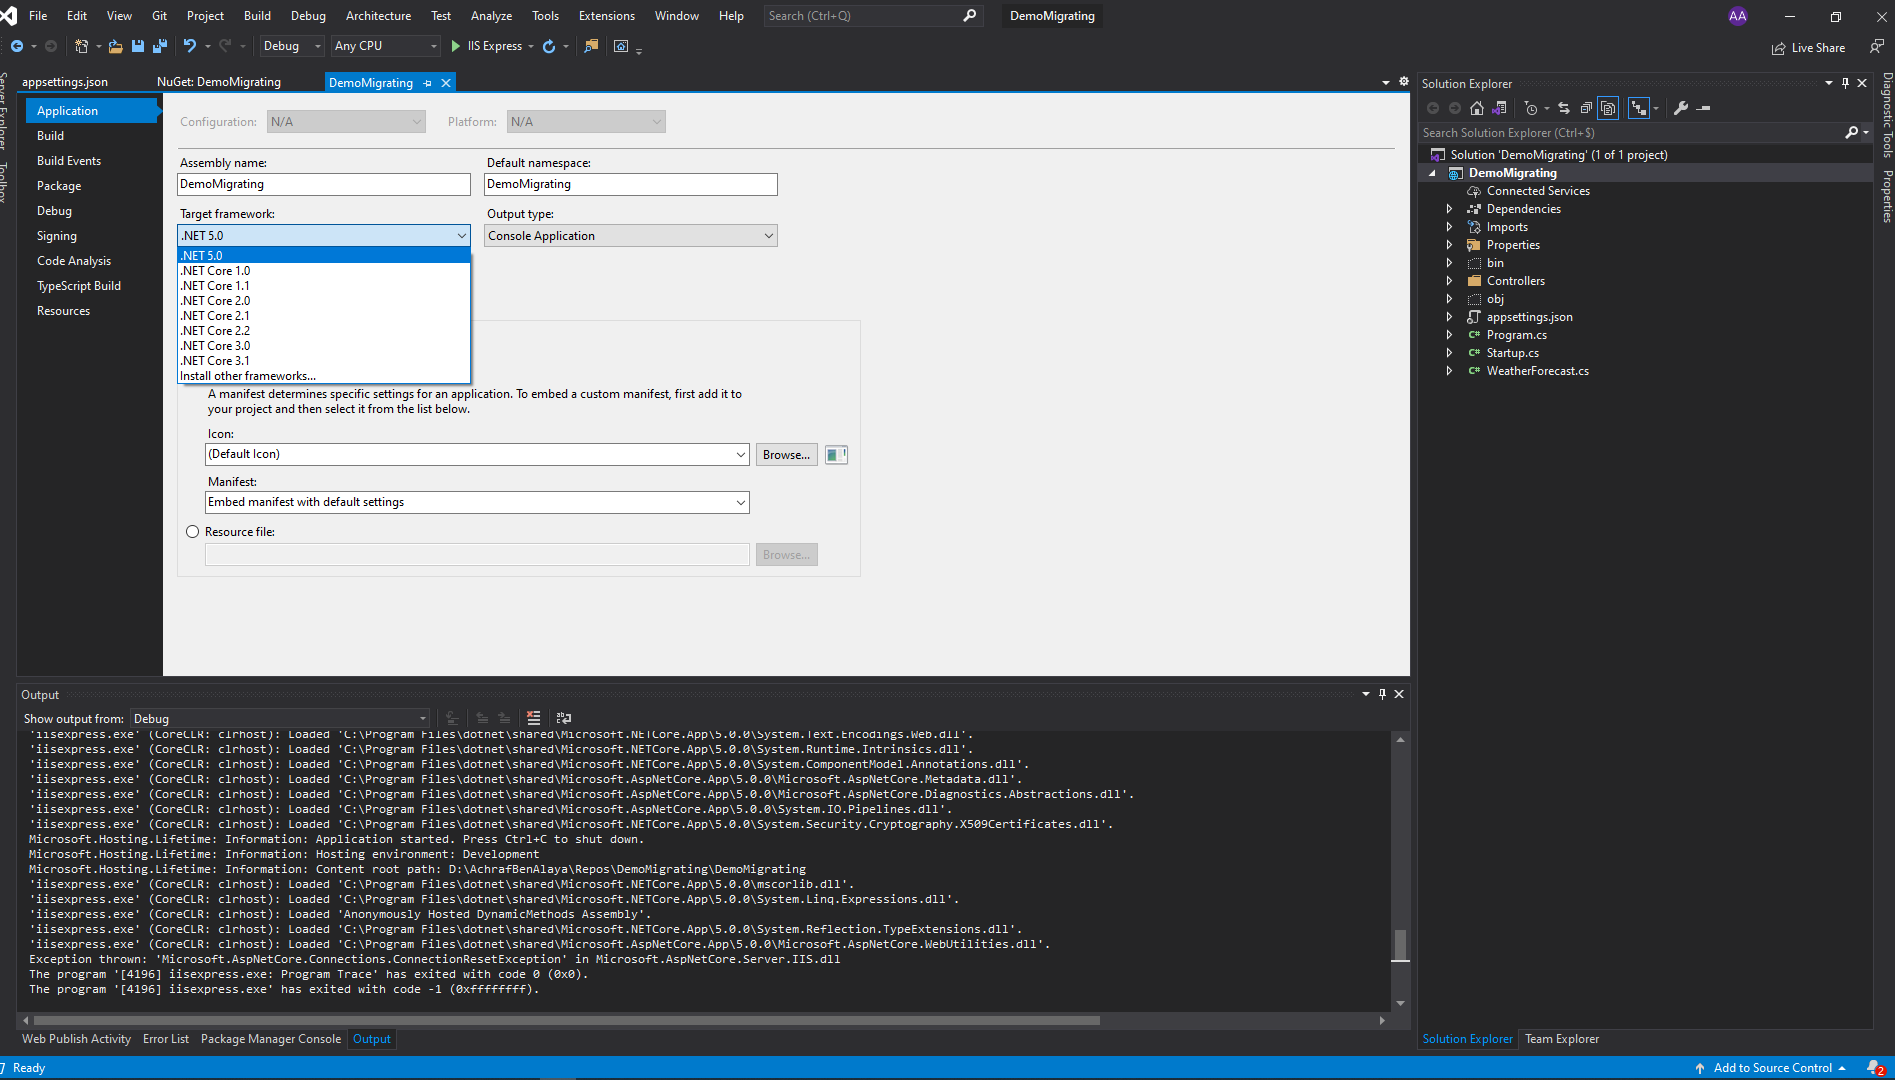Click the Output horizontal scrollbar
Viewport: 1895px width, 1080px height.
pos(566,1021)
